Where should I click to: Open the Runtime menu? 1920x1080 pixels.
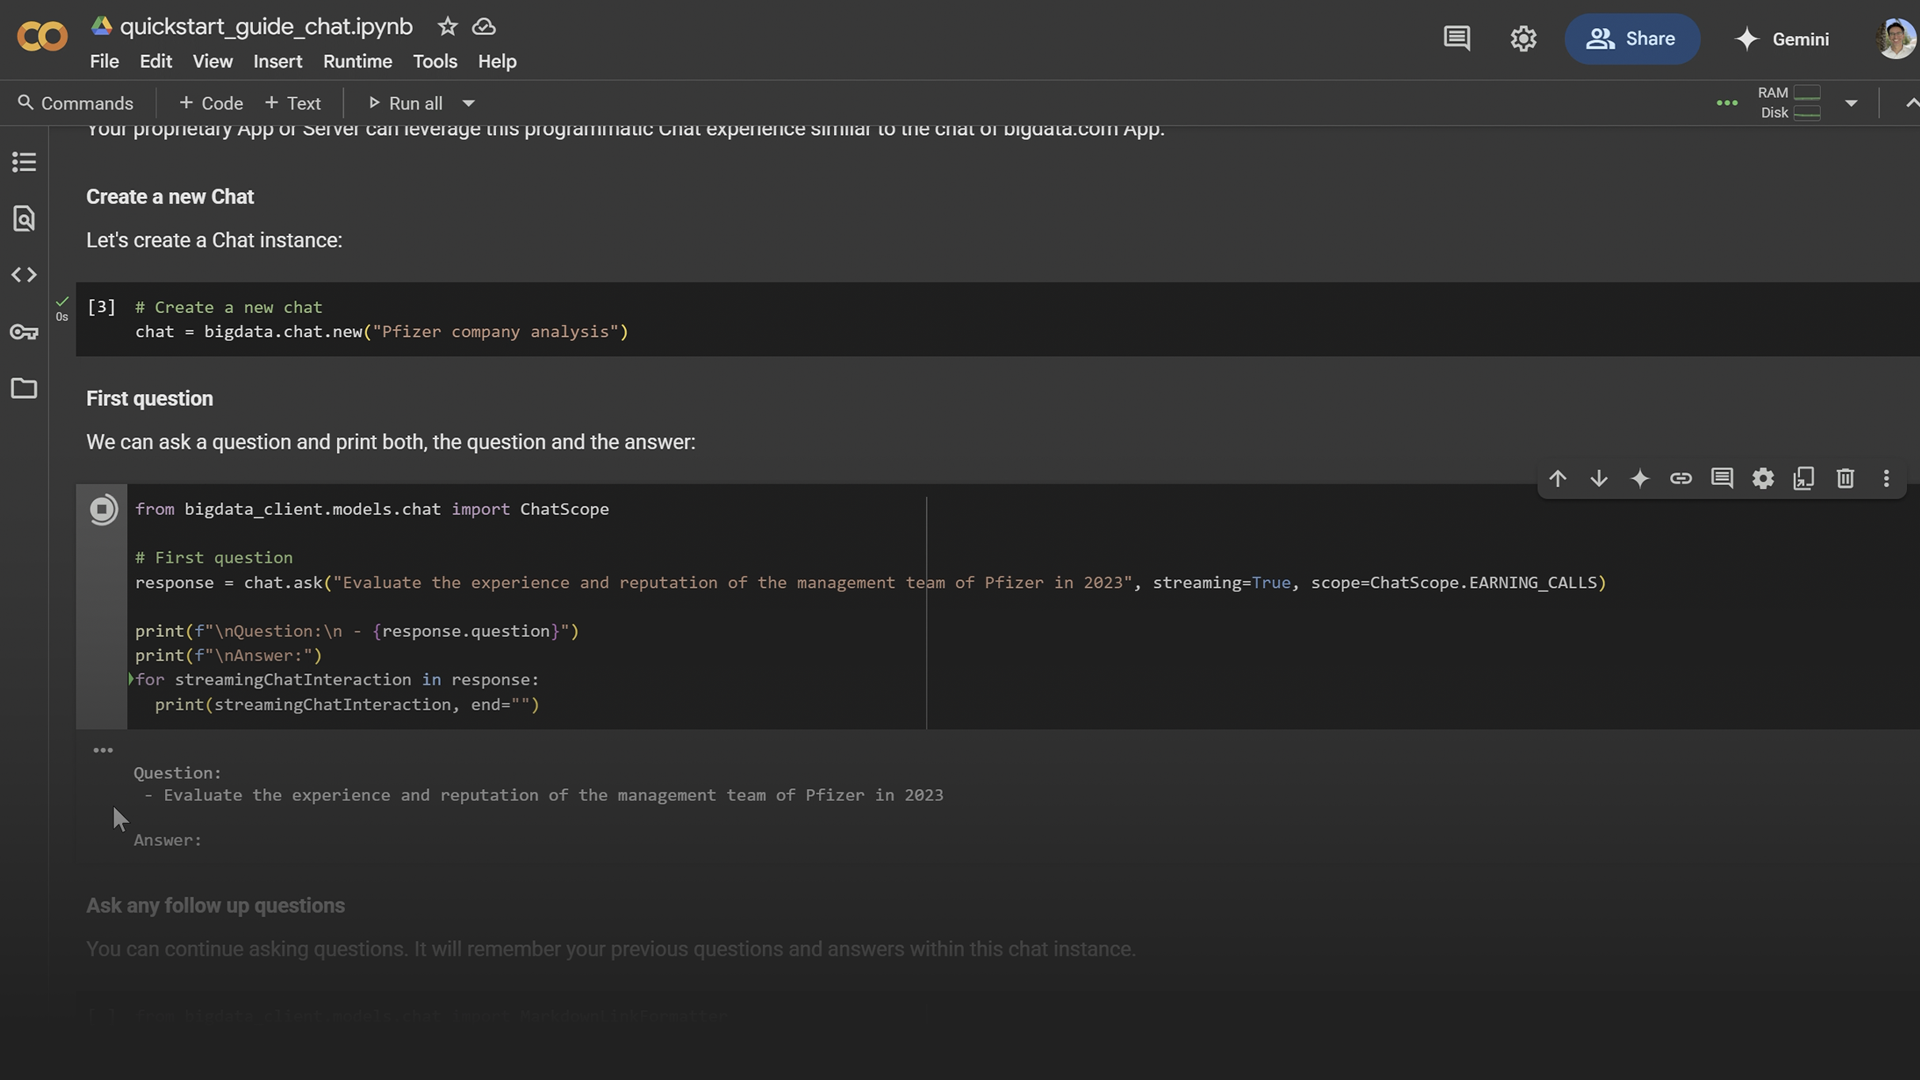coord(357,62)
